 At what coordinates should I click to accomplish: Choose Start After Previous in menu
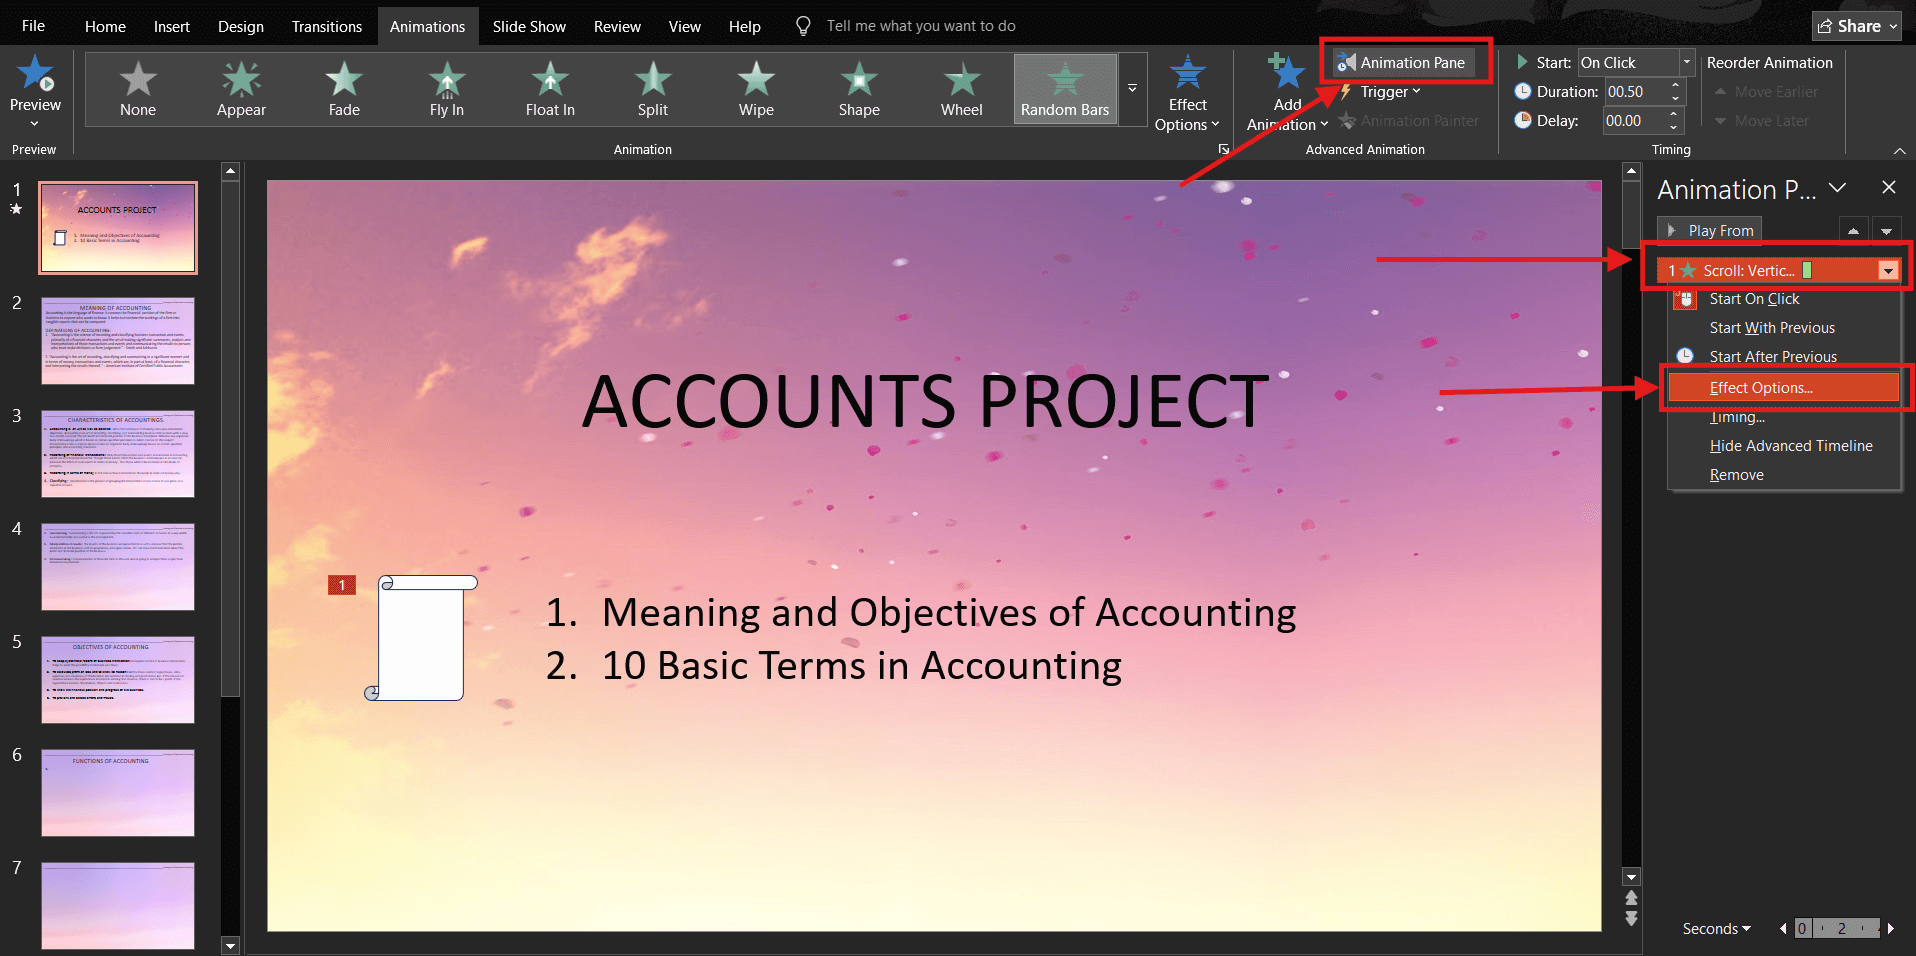pos(1784,357)
